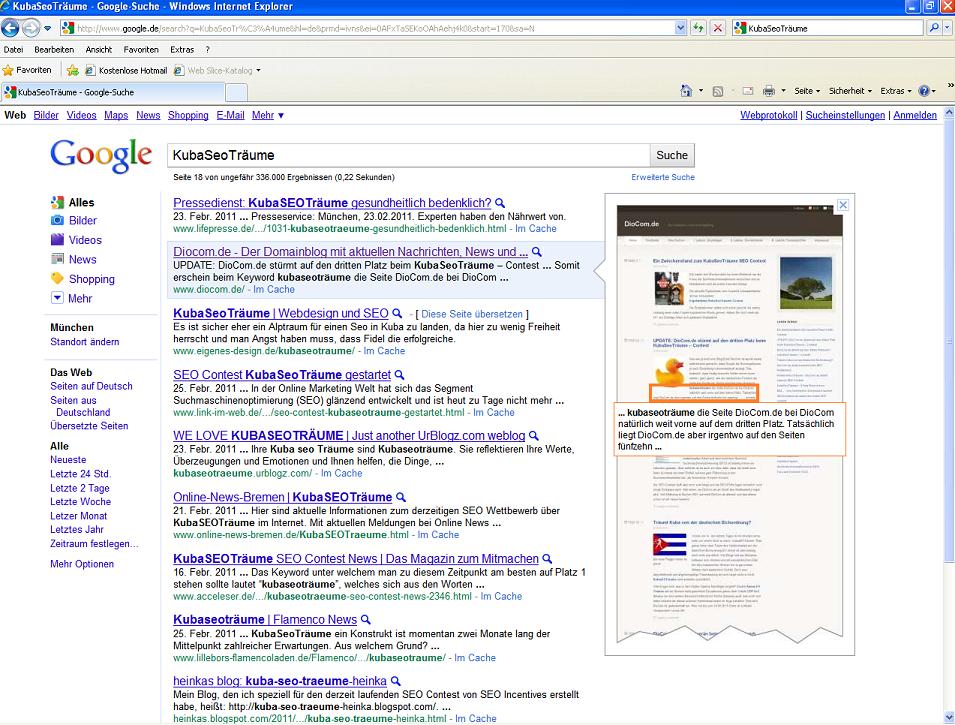
Task: Open the Ansicht menu
Action: [x=99, y=50]
